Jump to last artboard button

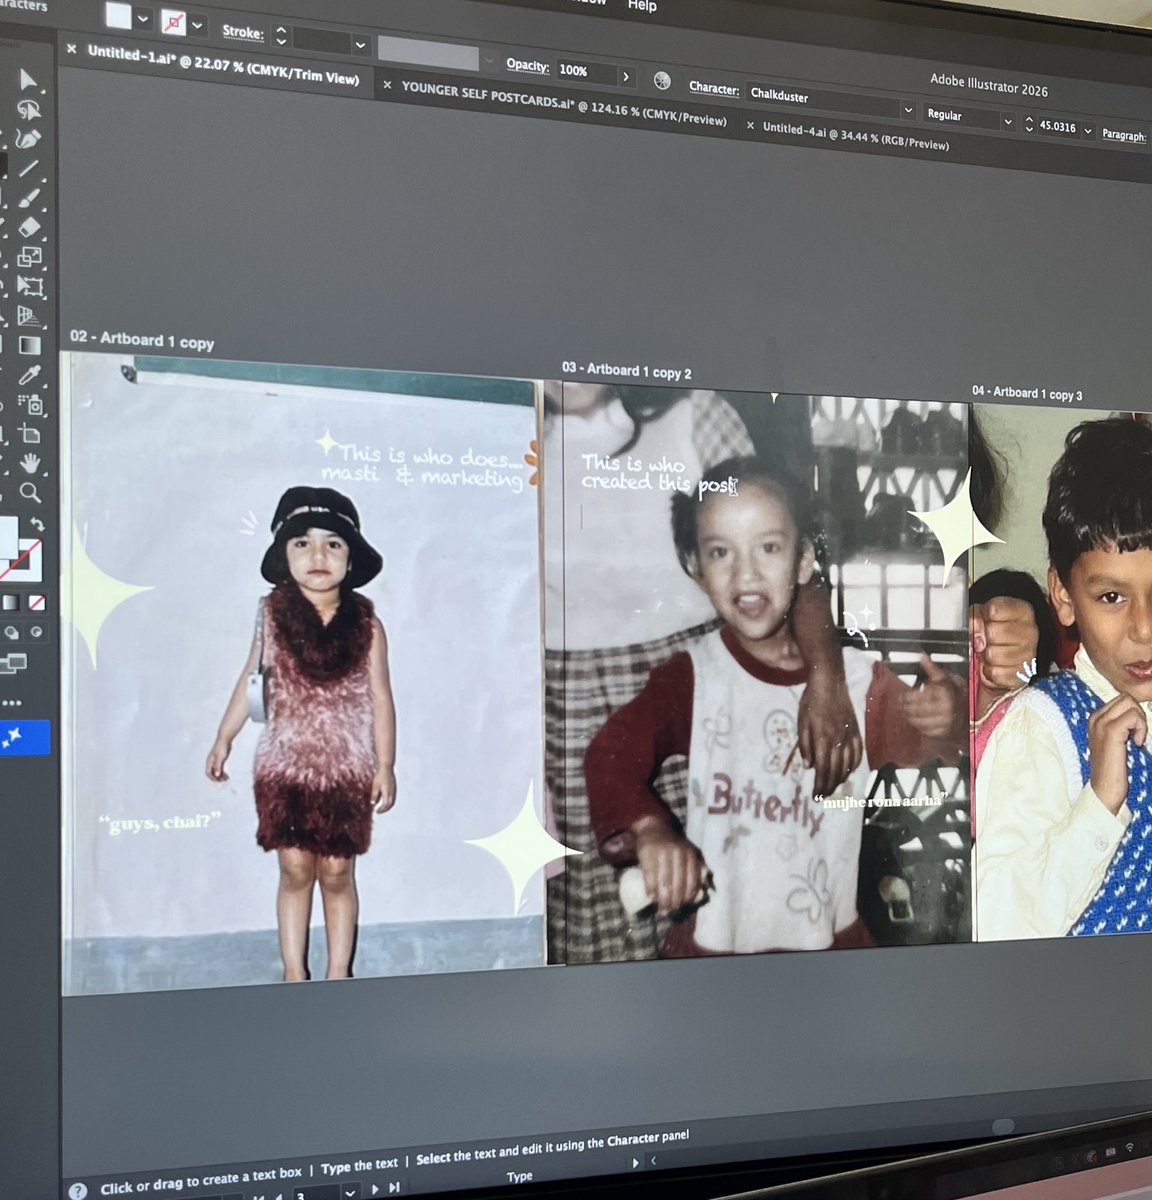tap(395, 1188)
